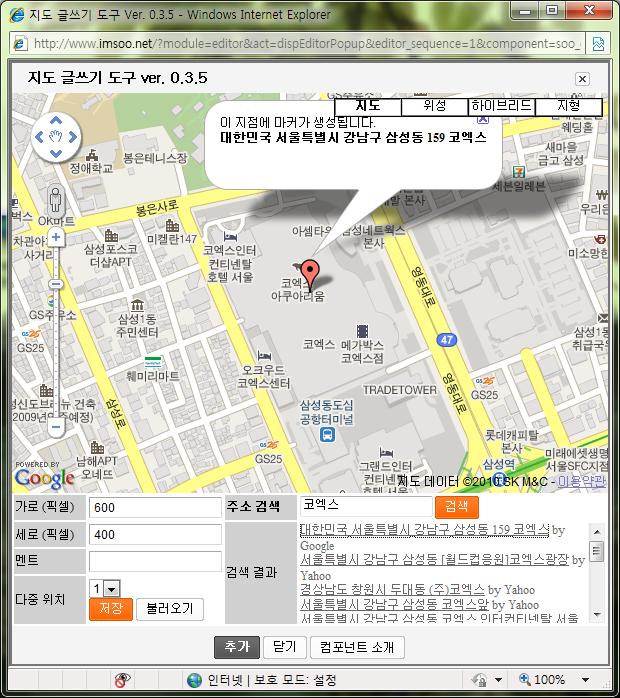Close the map editor popup panel

(582, 79)
